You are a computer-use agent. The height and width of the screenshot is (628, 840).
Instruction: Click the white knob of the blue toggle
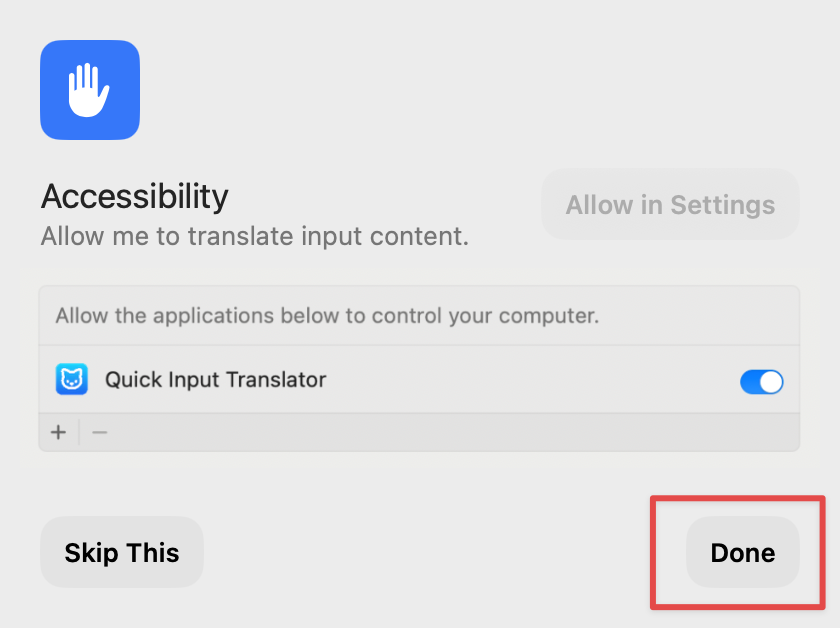pyautogui.click(x=771, y=382)
